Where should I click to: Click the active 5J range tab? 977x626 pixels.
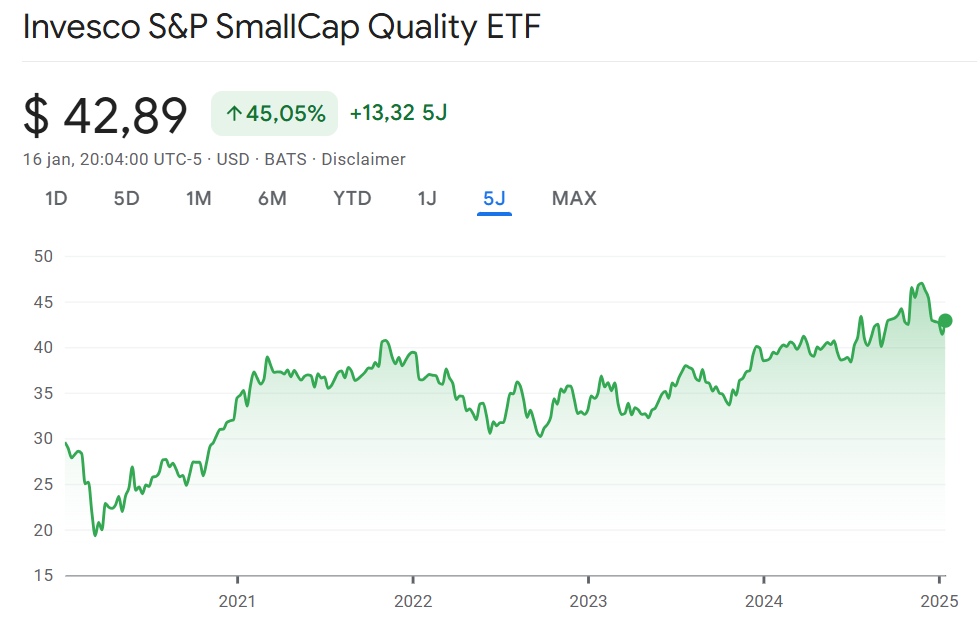[x=494, y=199]
